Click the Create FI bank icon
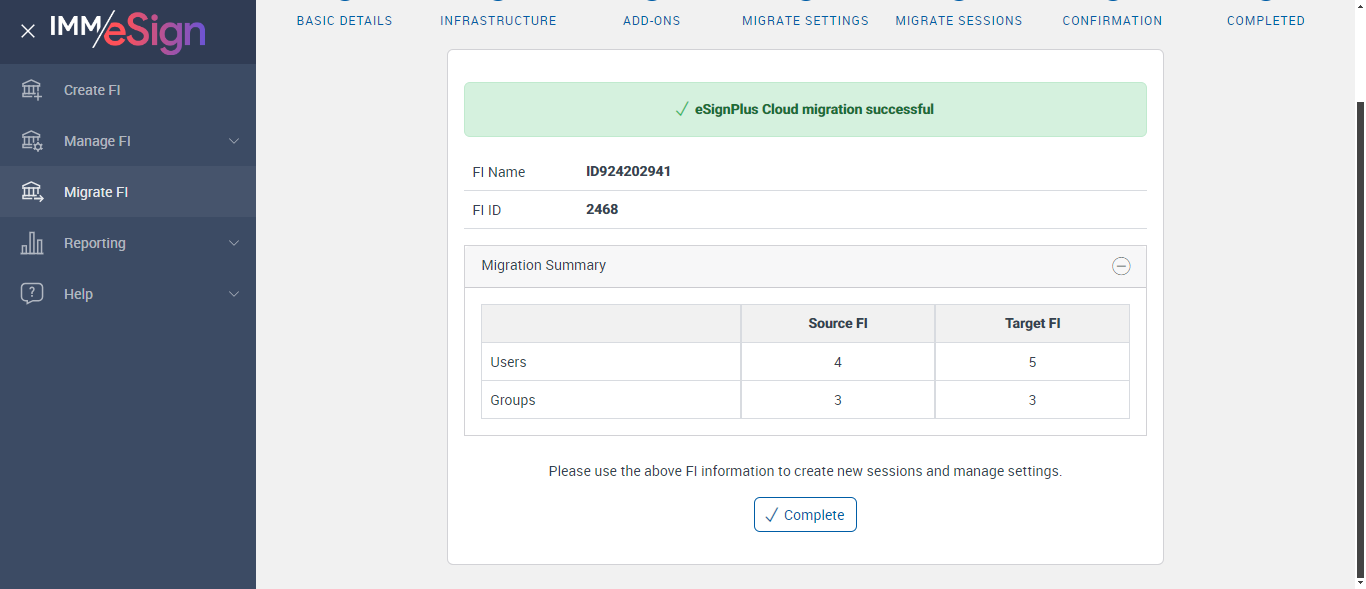 pyautogui.click(x=32, y=90)
